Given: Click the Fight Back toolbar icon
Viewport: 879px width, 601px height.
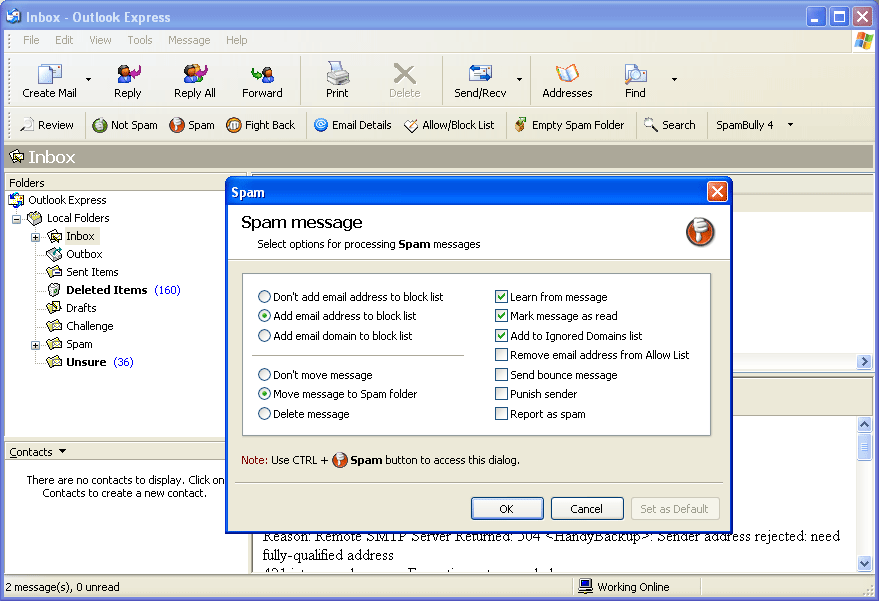Looking at the screenshot, I should click(234, 125).
